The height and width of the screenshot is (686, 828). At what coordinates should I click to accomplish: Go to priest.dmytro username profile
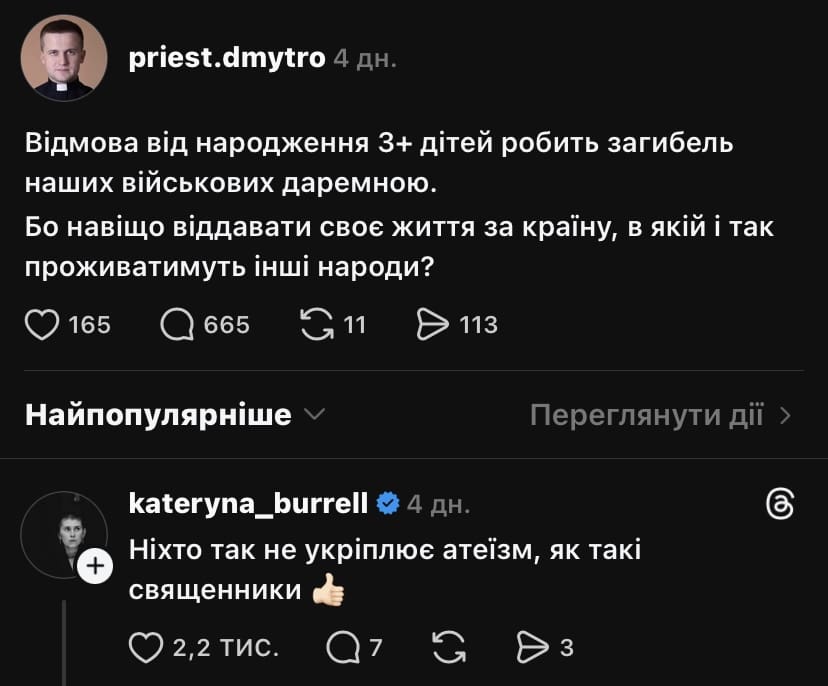click(x=227, y=58)
